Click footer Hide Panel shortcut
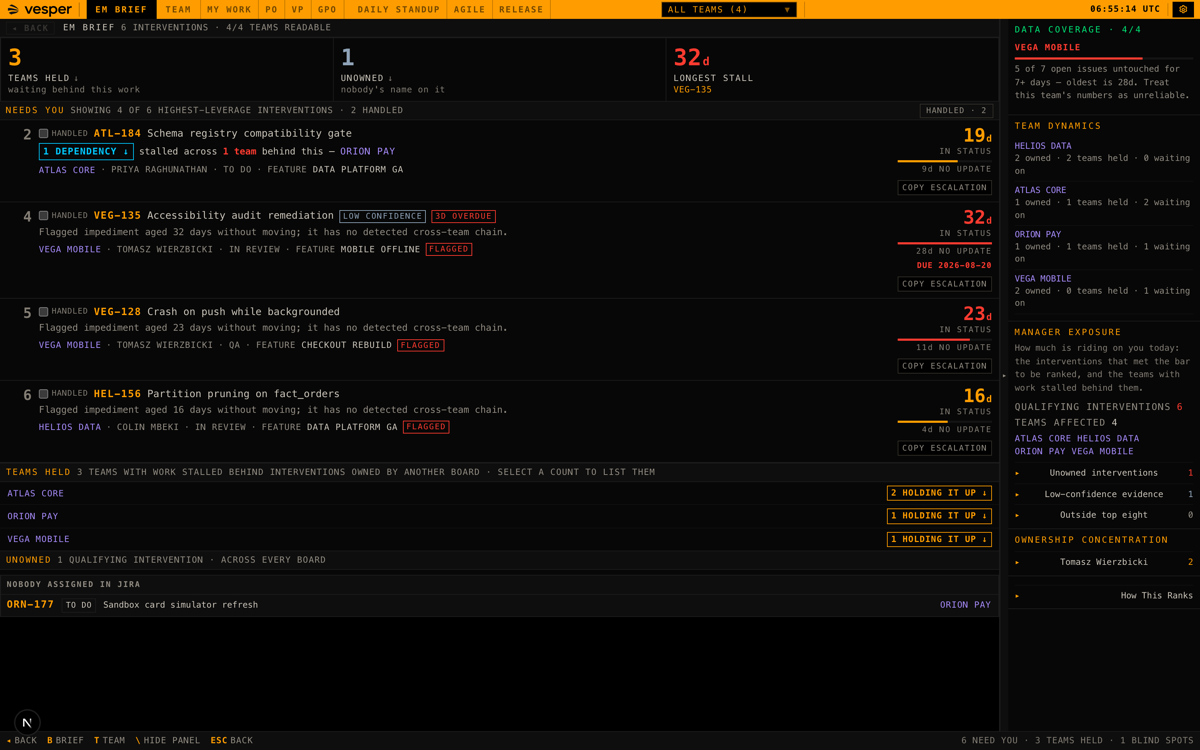The height and width of the screenshot is (750, 1200). pos(167,740)
